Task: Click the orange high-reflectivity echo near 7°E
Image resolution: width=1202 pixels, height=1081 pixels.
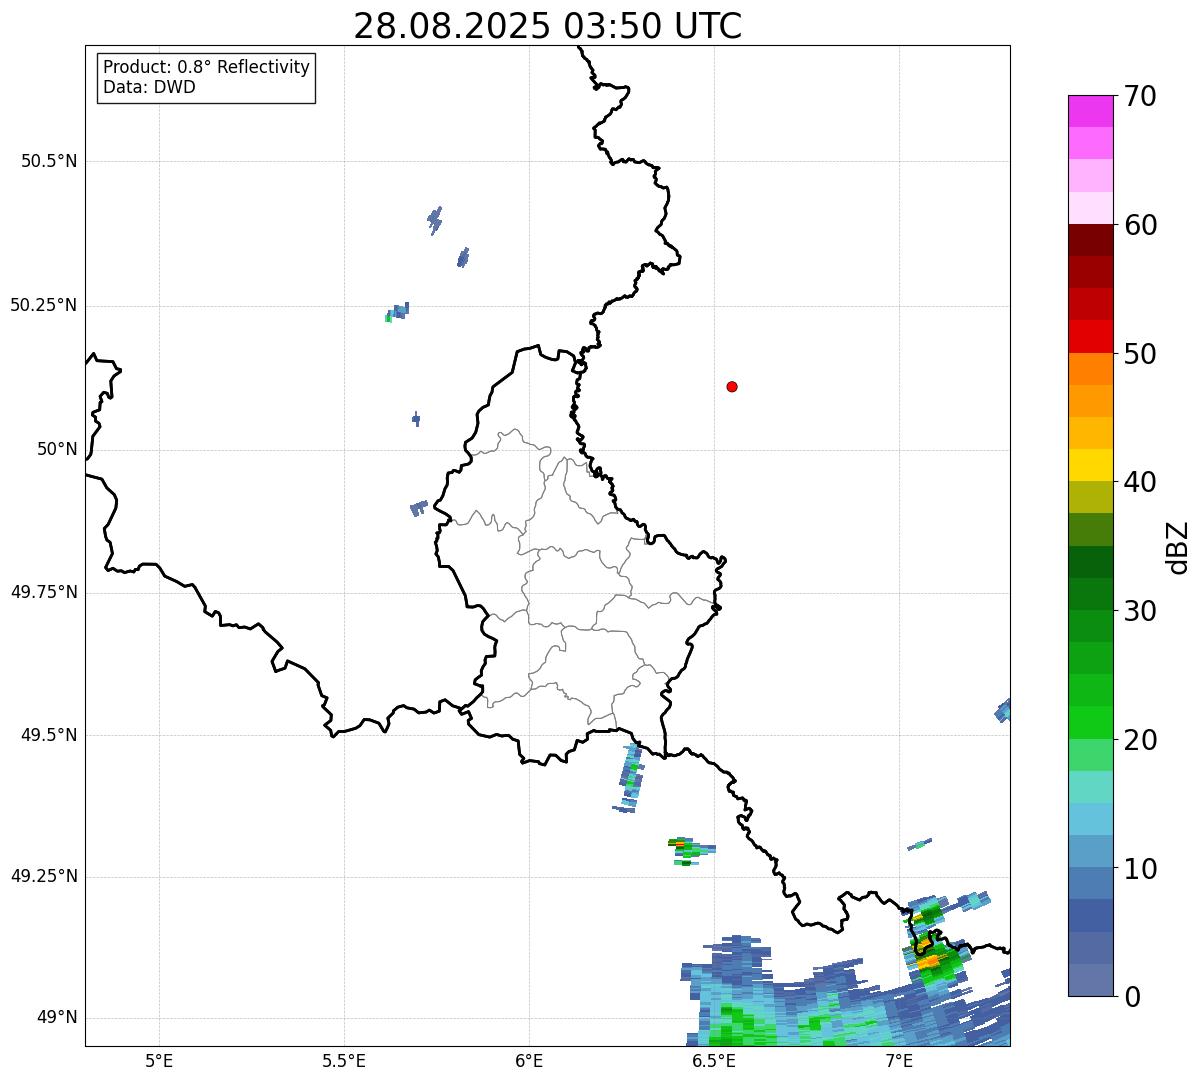Action: click(x=930, y=961)
